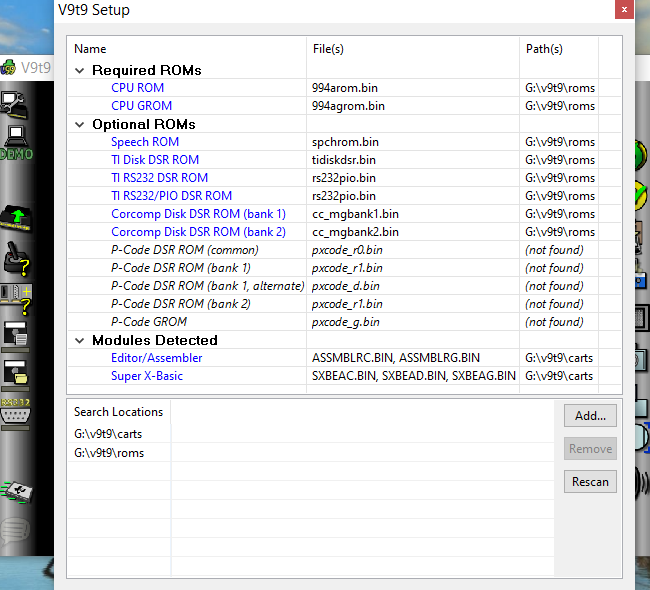
Task: Select the P-Code GROM entry
Action: (149, 322)
